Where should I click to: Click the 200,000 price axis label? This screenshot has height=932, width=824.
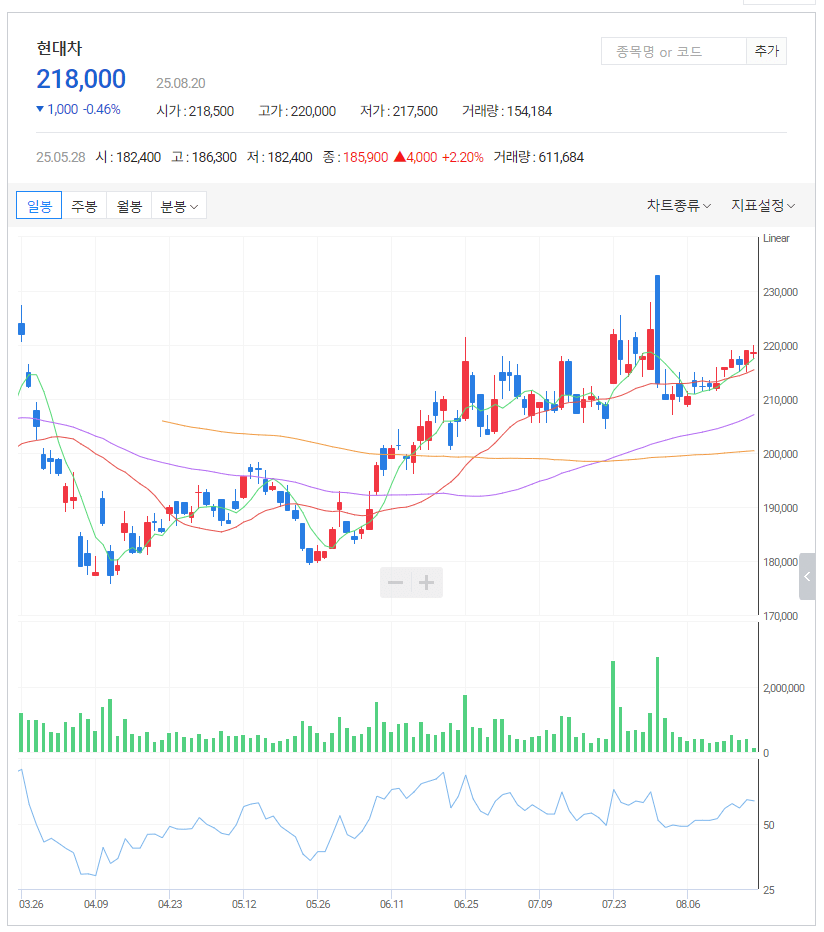780,454
